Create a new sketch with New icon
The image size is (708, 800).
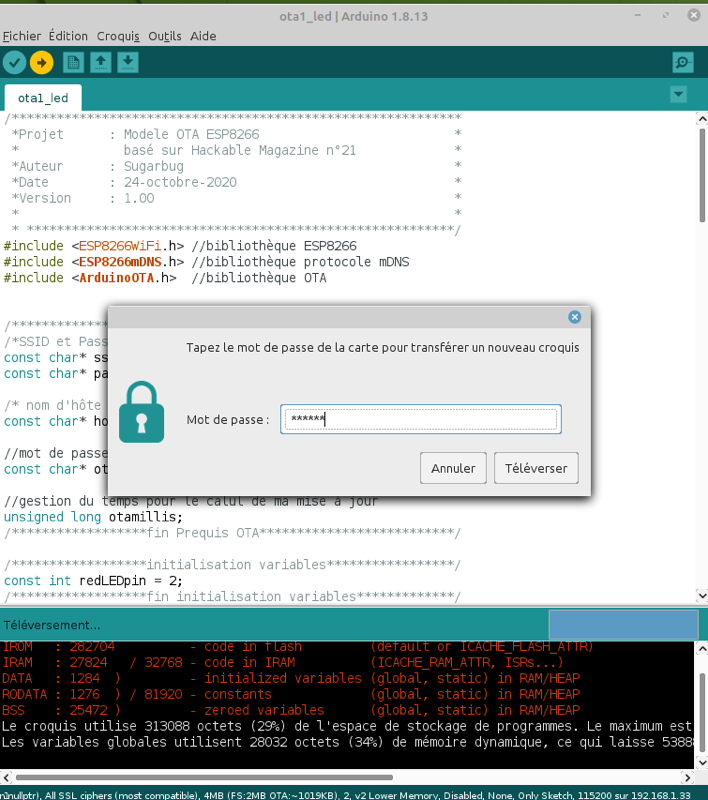(x=73, y=62)
